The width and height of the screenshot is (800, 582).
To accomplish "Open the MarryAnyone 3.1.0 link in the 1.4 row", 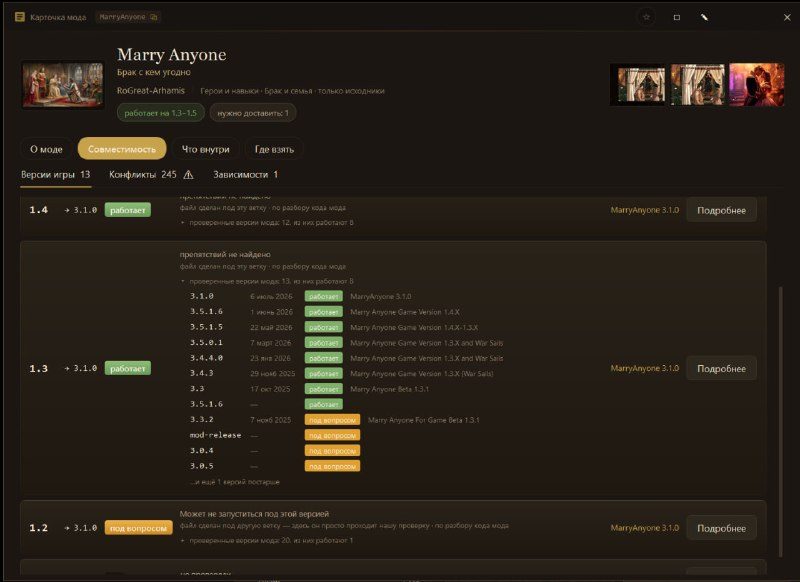I will point(644,210).
